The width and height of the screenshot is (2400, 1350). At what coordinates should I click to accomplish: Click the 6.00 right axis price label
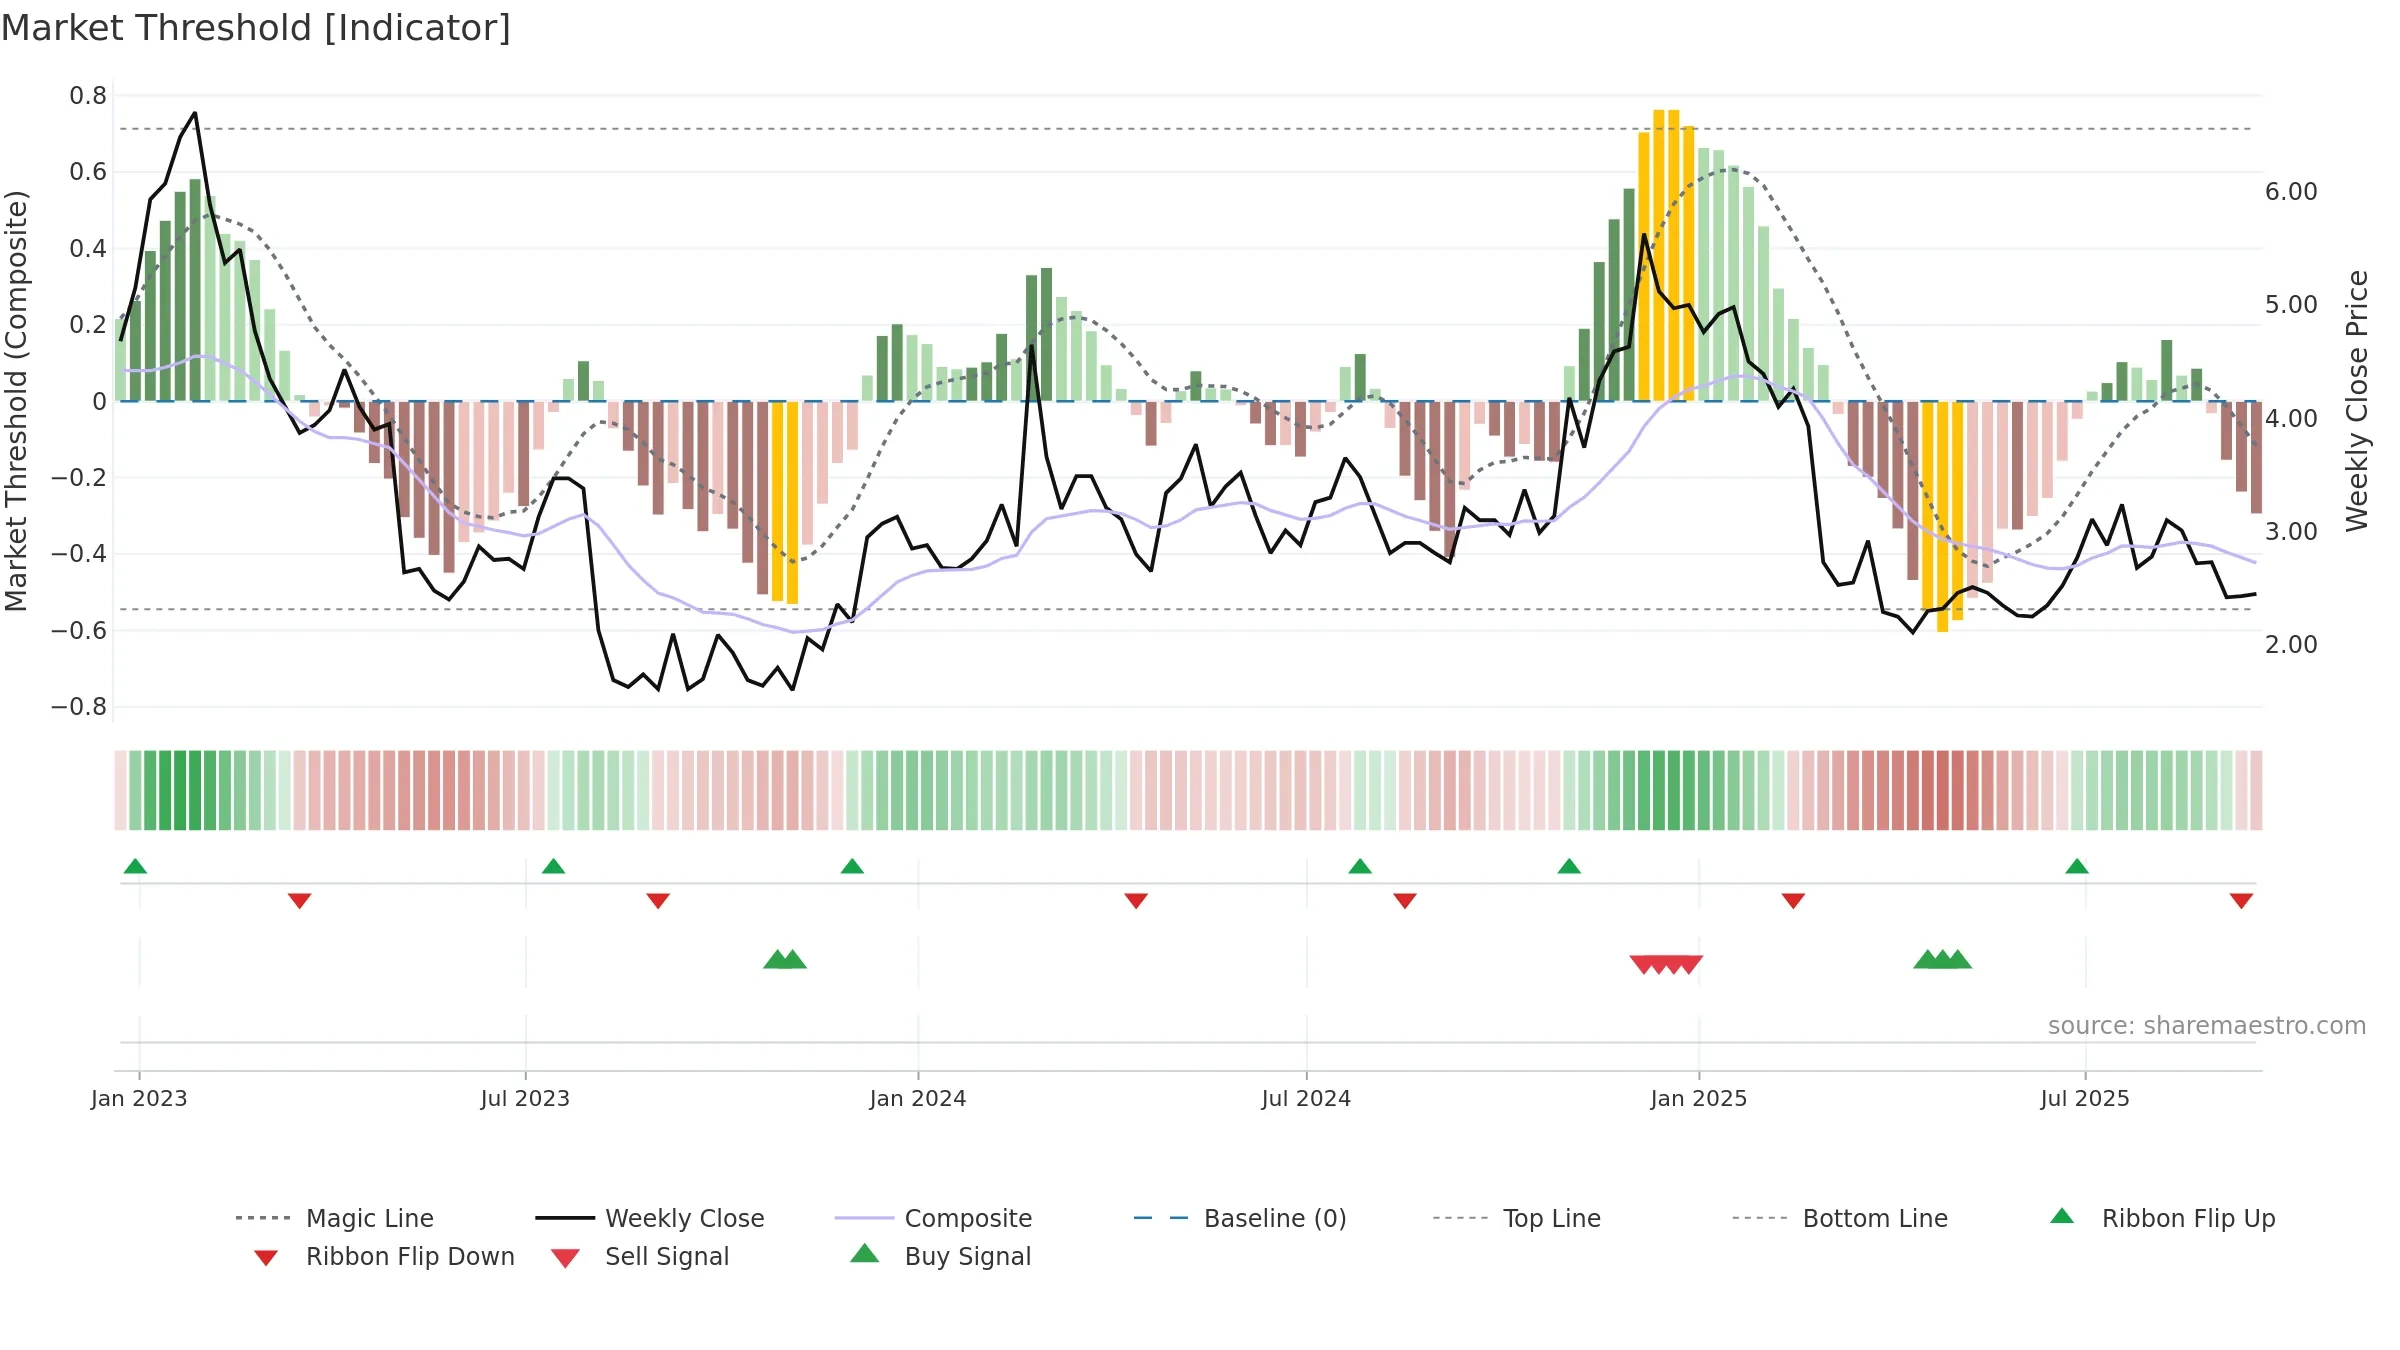2291,191
